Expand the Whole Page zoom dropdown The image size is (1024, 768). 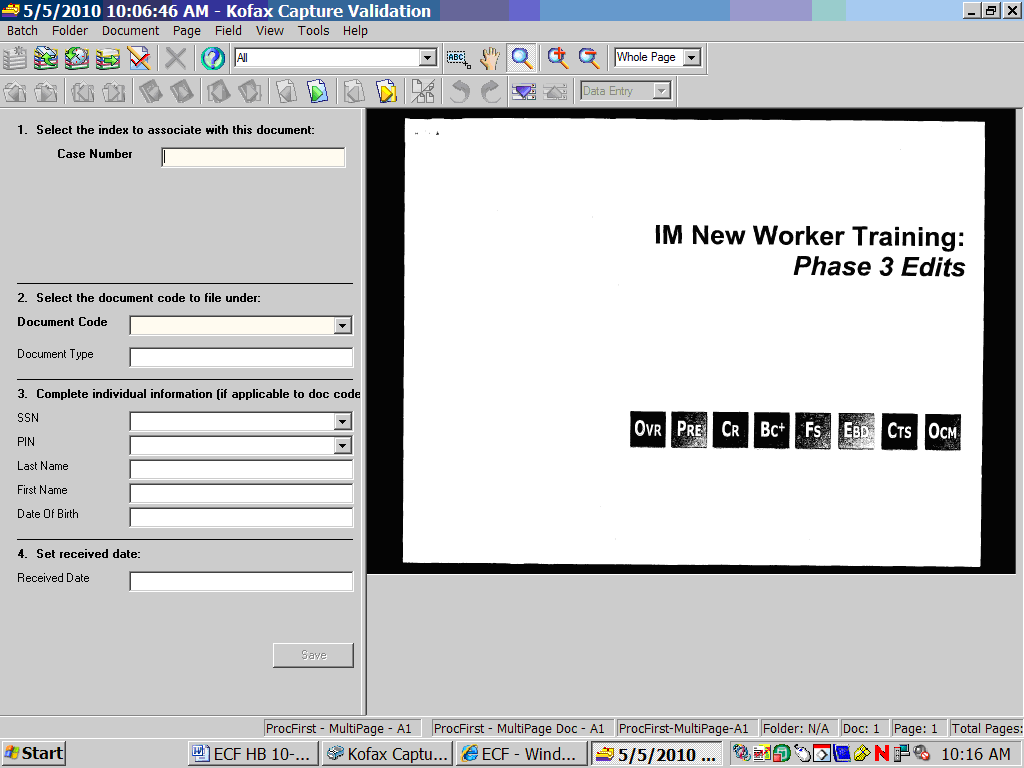(691, 58)
